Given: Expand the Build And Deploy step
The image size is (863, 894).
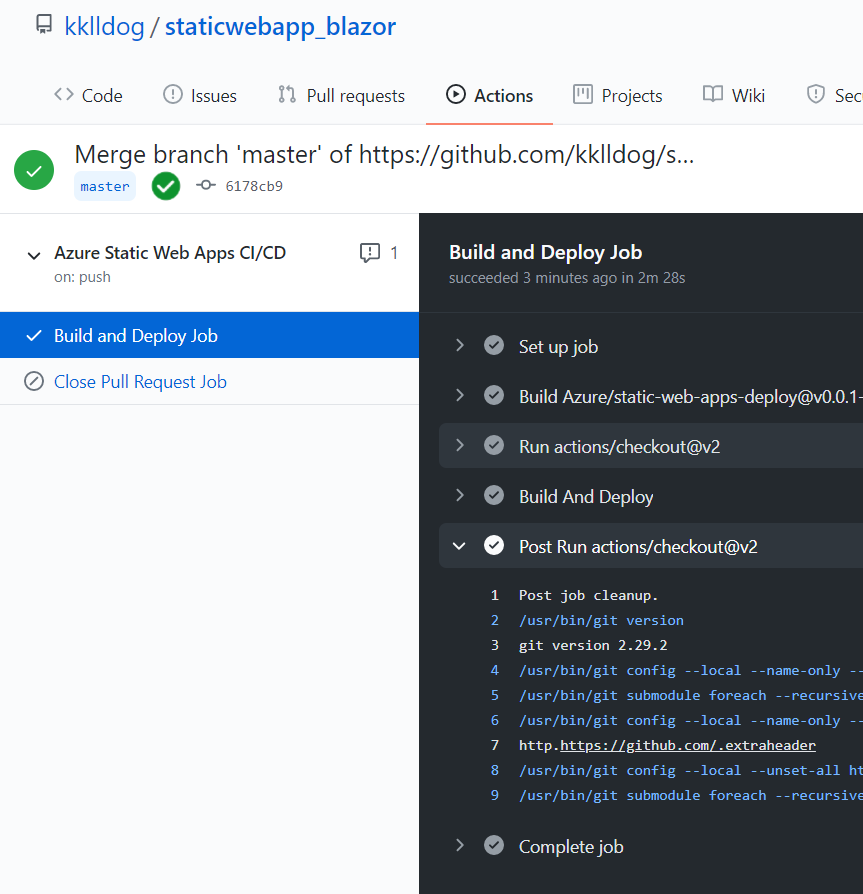Looking at the screenshot, I should point(460,495).
